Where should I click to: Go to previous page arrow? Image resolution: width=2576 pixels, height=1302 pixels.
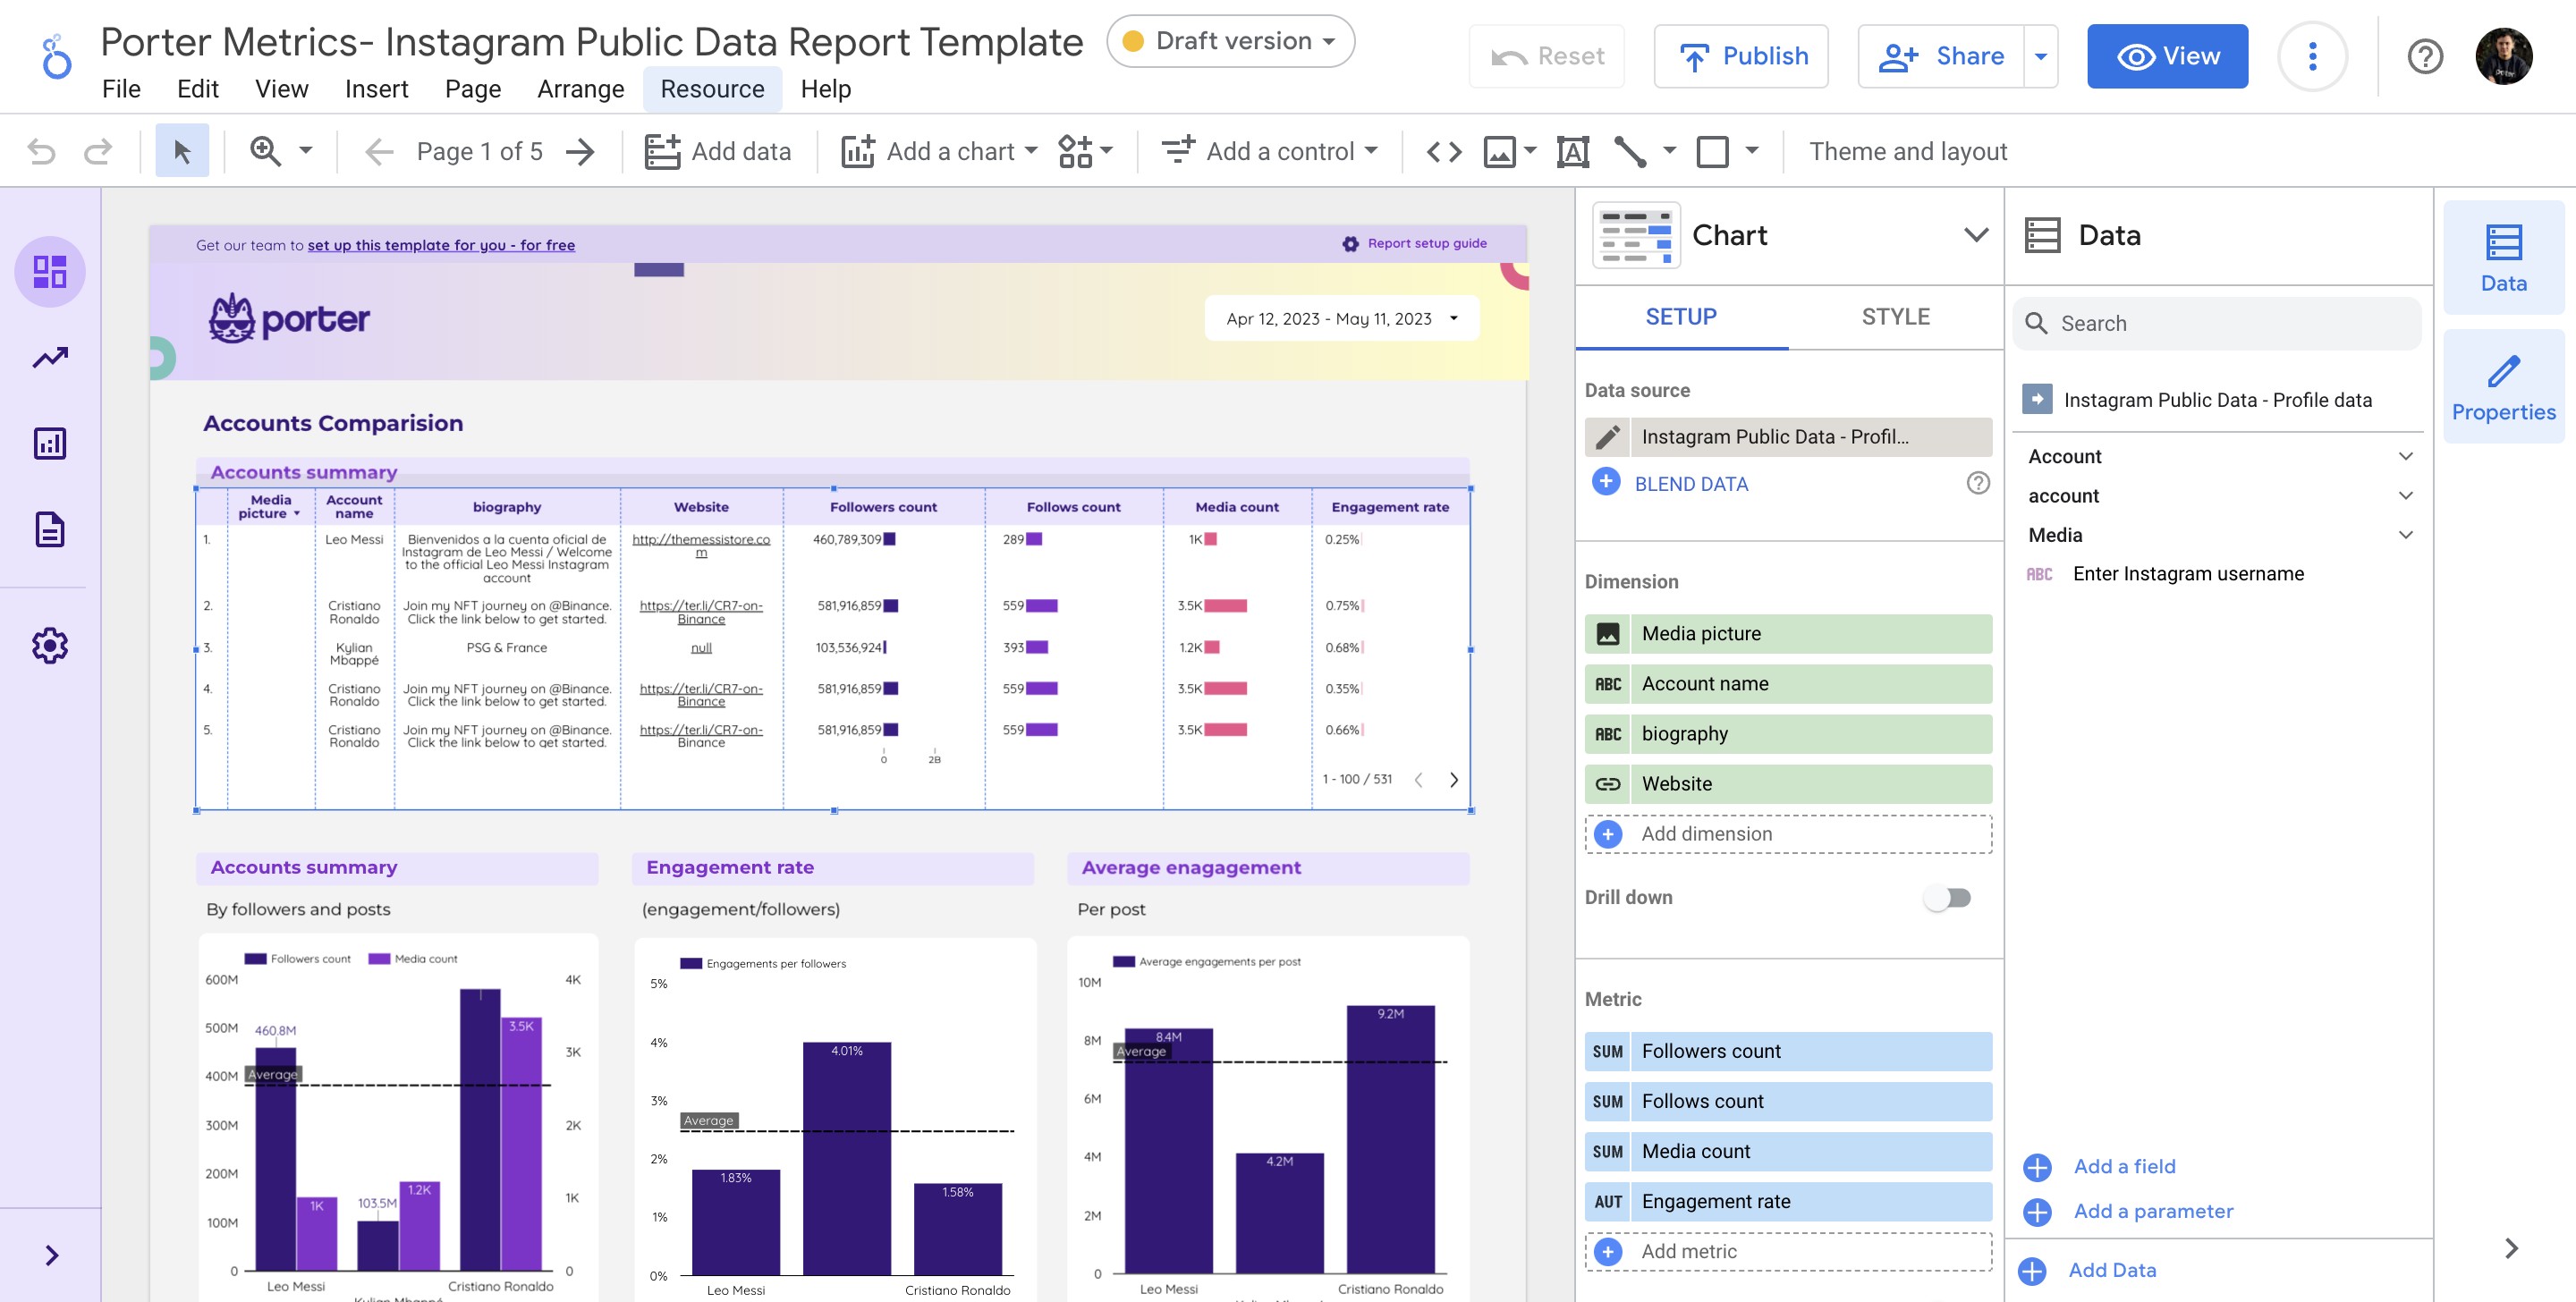coord(379,151)
